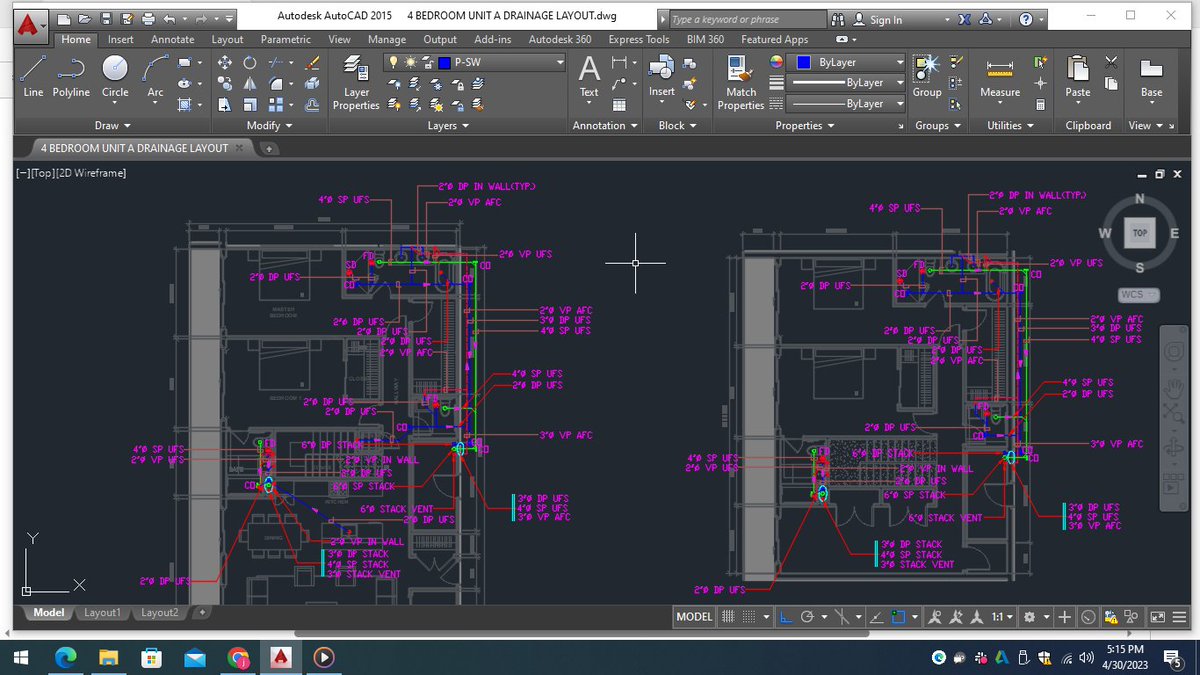Click the Save icon in quick access toolbar
This screenshot has width=1200, height=675.
106,18
